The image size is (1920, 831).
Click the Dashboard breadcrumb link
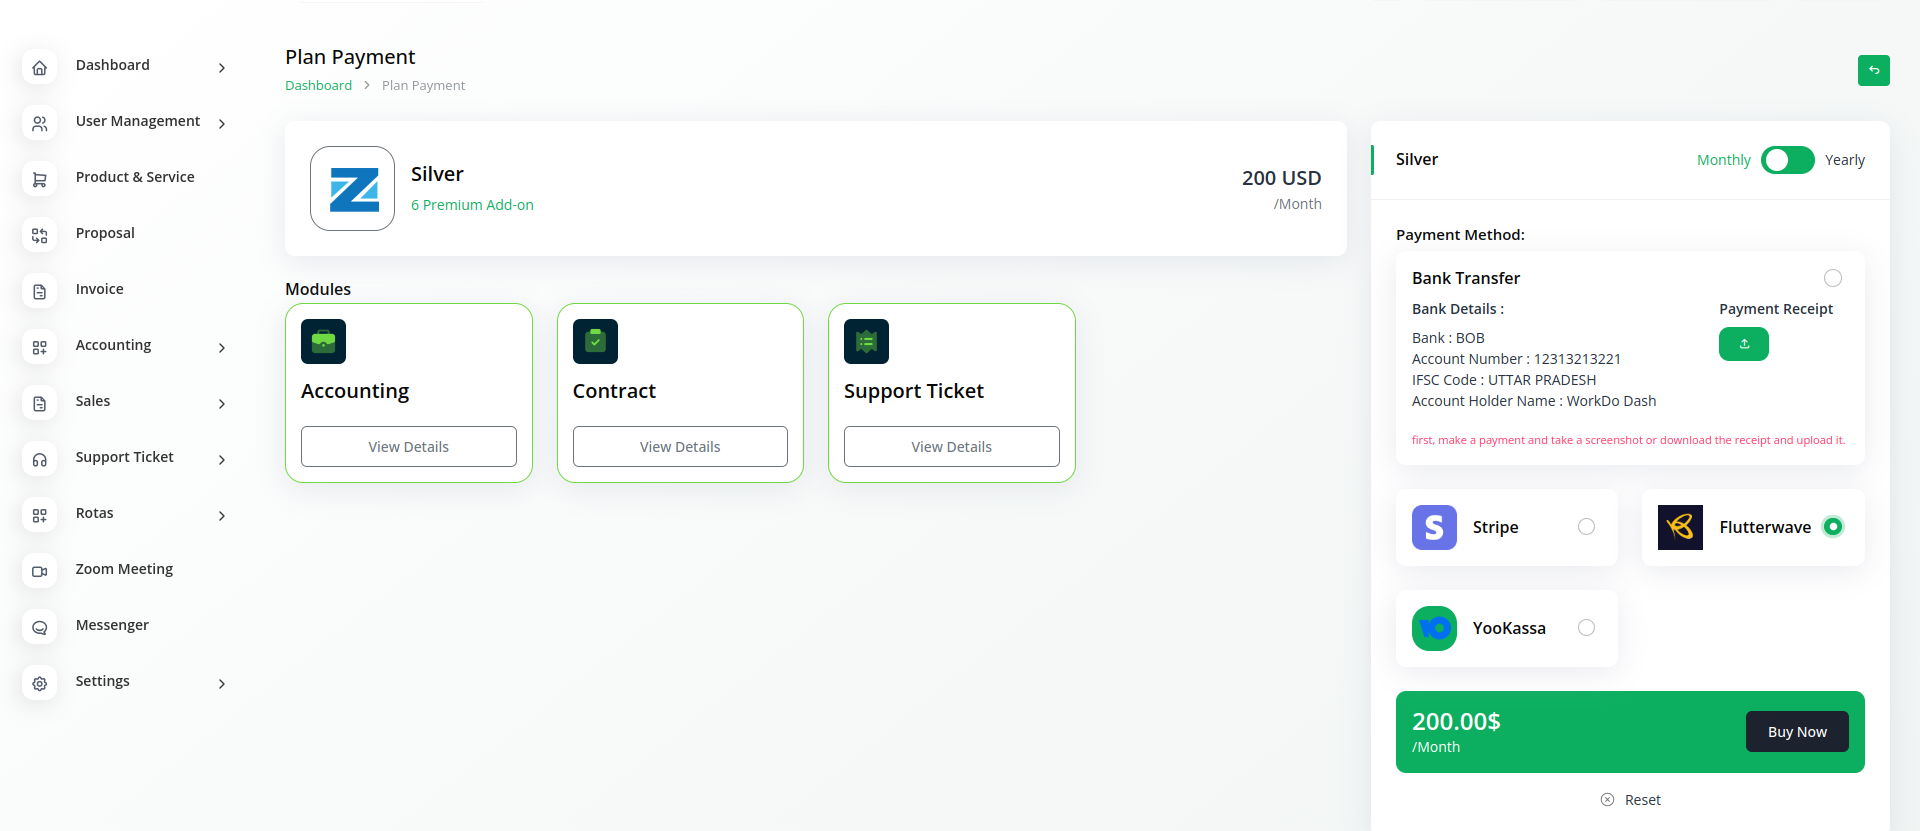318,86
